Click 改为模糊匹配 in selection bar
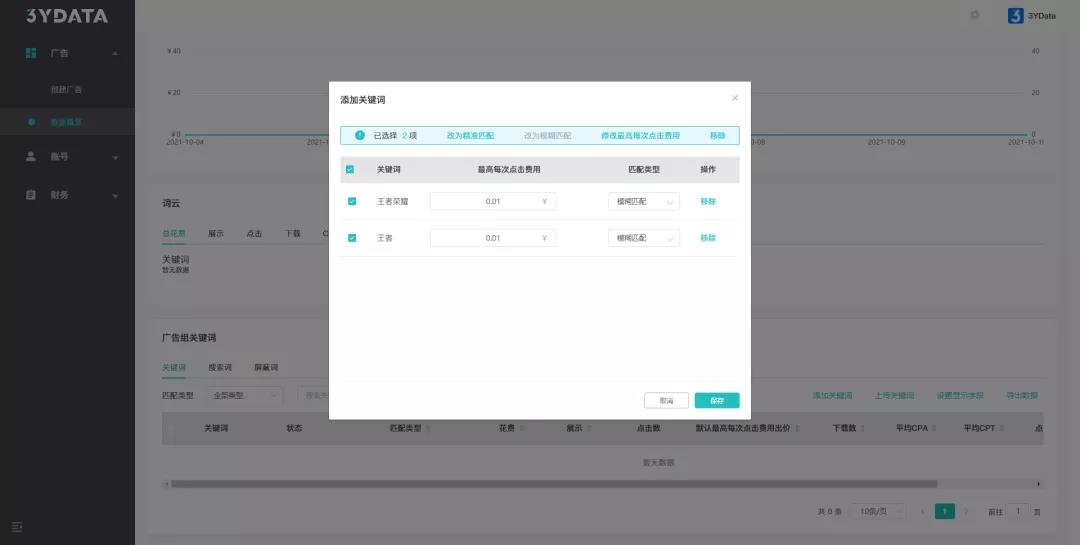 tap(548, 136)
